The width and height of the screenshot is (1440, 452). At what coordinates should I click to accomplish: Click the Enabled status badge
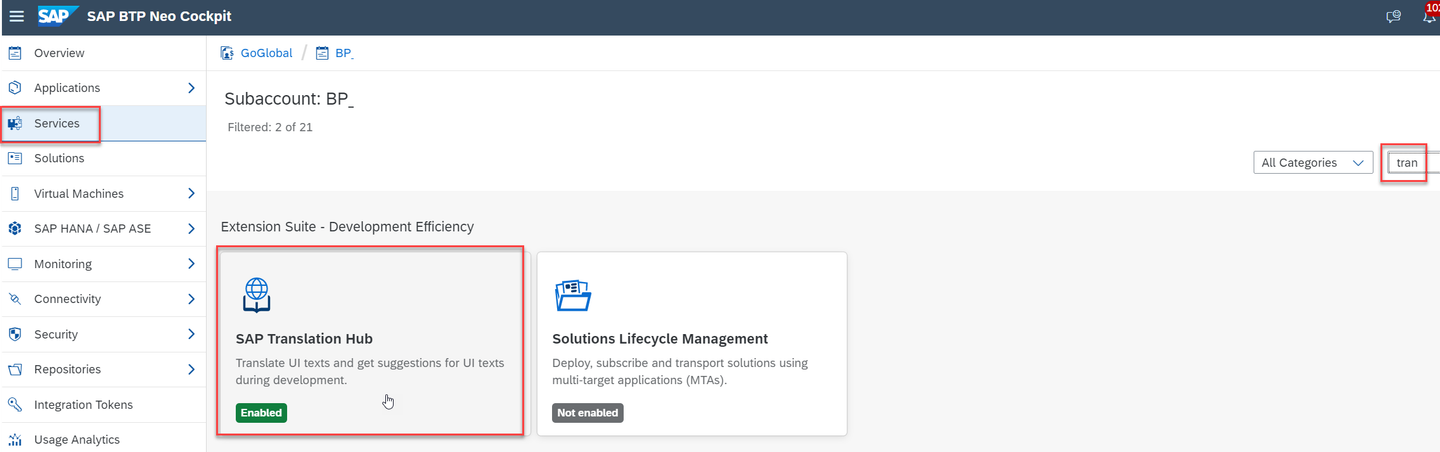click(261, 413)
